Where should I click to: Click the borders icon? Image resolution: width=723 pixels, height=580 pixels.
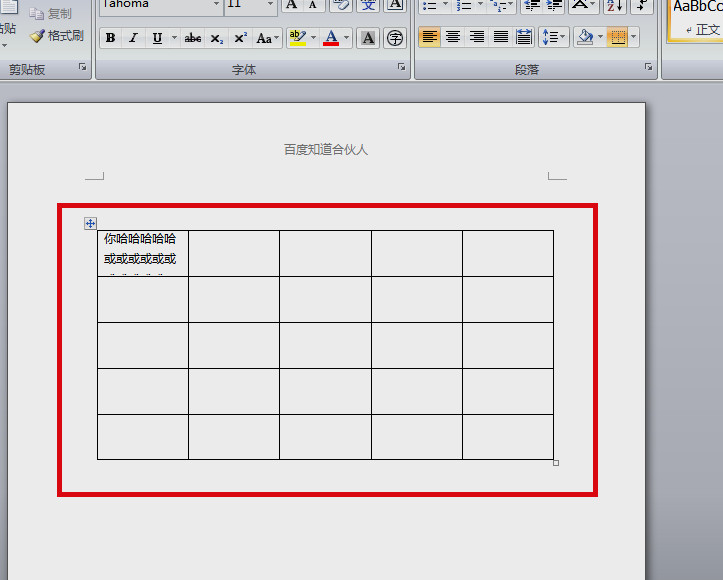(x=617, y=37)
